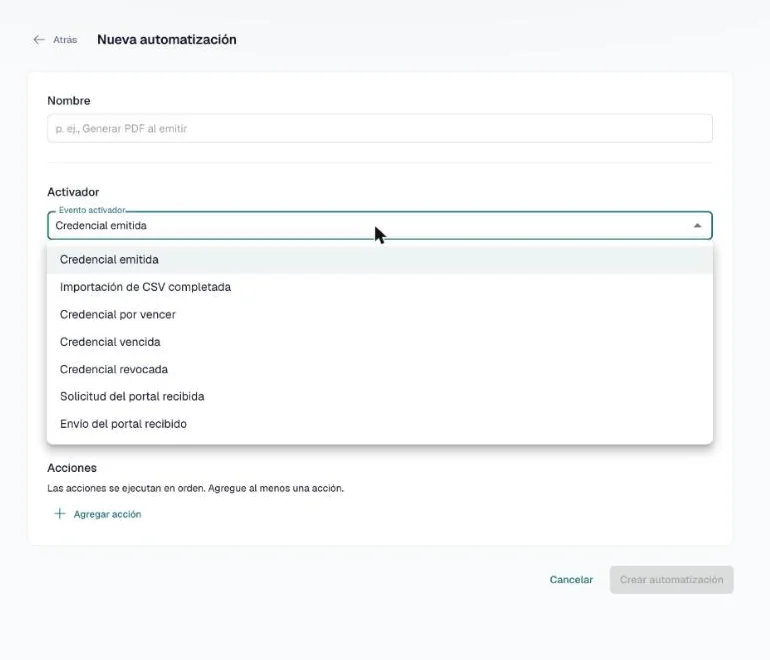Click the Nueva automatización page title
Screen dimensions: 770x660
166,40
